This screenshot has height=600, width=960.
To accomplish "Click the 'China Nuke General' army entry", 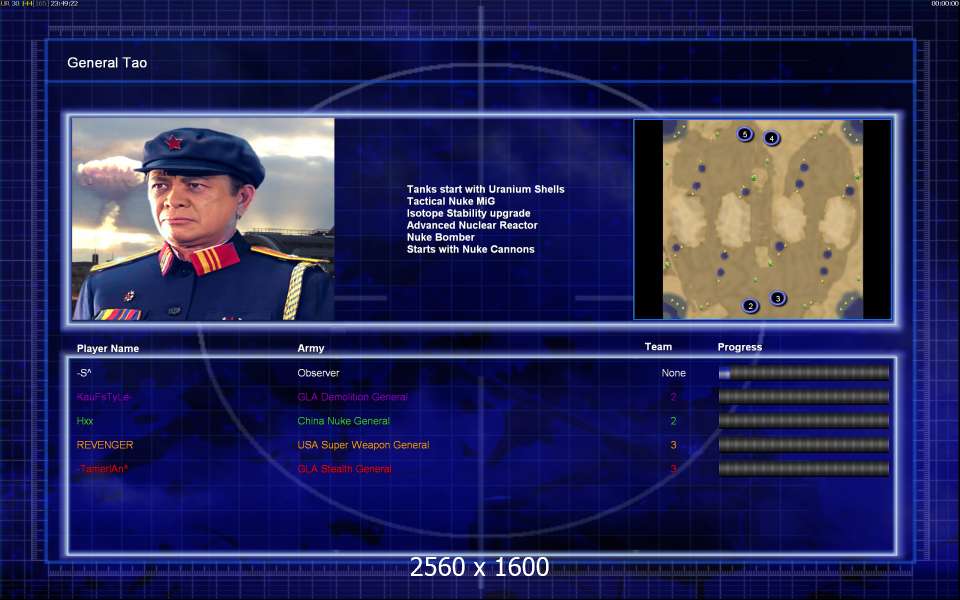I will [x=343, y=421].
